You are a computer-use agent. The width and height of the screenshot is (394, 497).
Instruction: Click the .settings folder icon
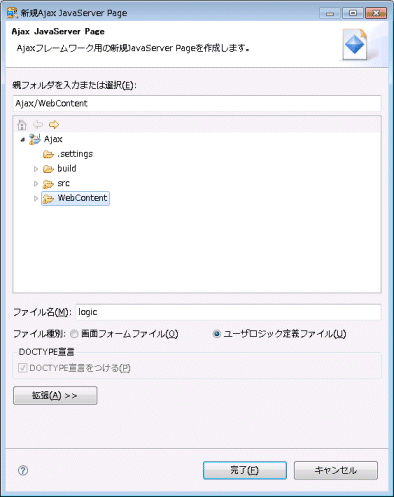pyautogui.click(x=48, y=154)
